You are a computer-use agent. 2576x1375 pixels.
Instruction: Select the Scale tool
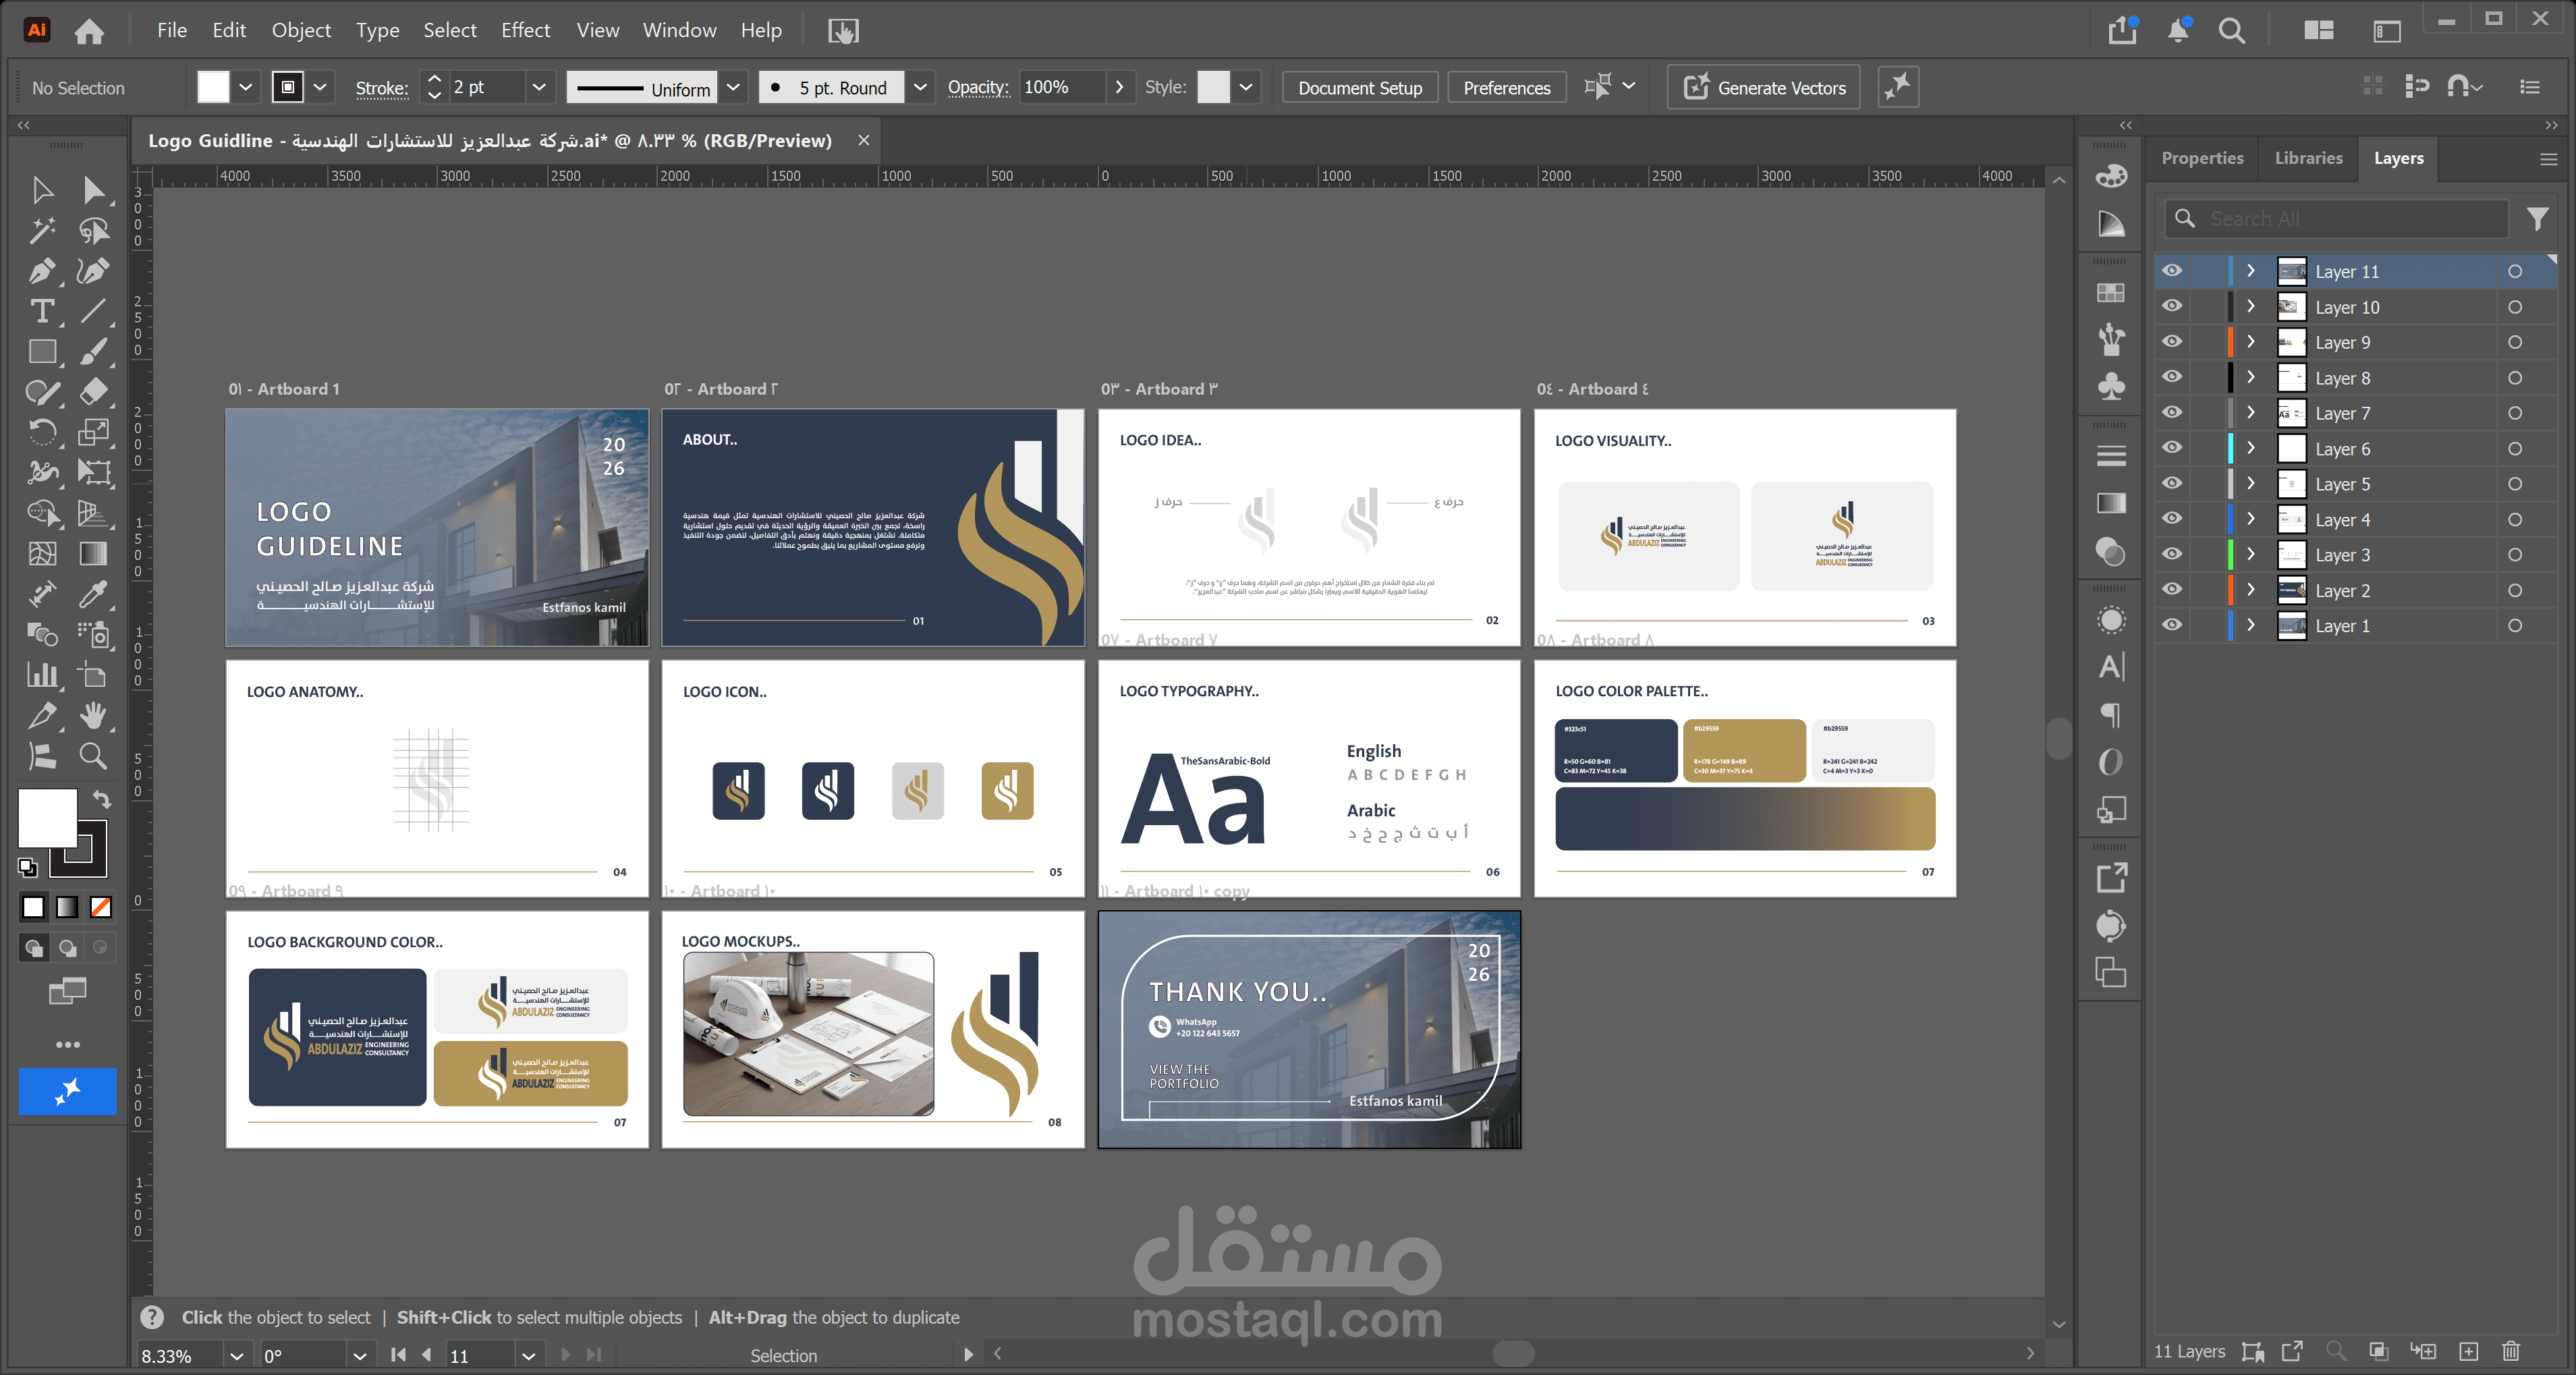coord(93,432)
